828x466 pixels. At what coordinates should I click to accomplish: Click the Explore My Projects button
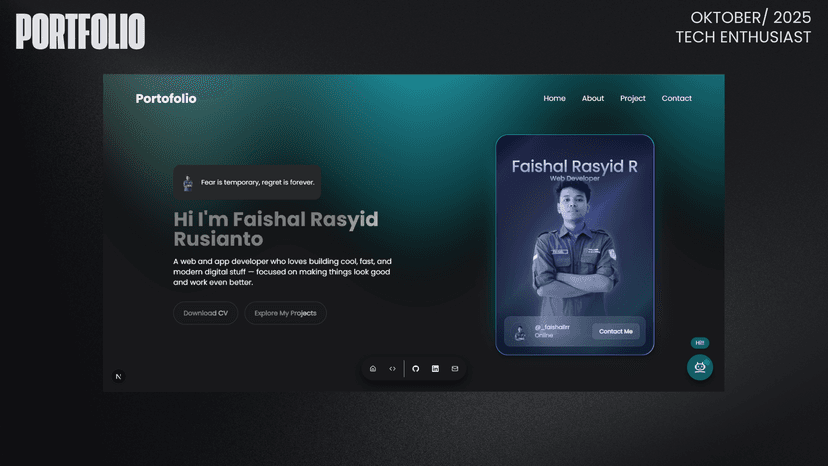[x=285, y=313]
